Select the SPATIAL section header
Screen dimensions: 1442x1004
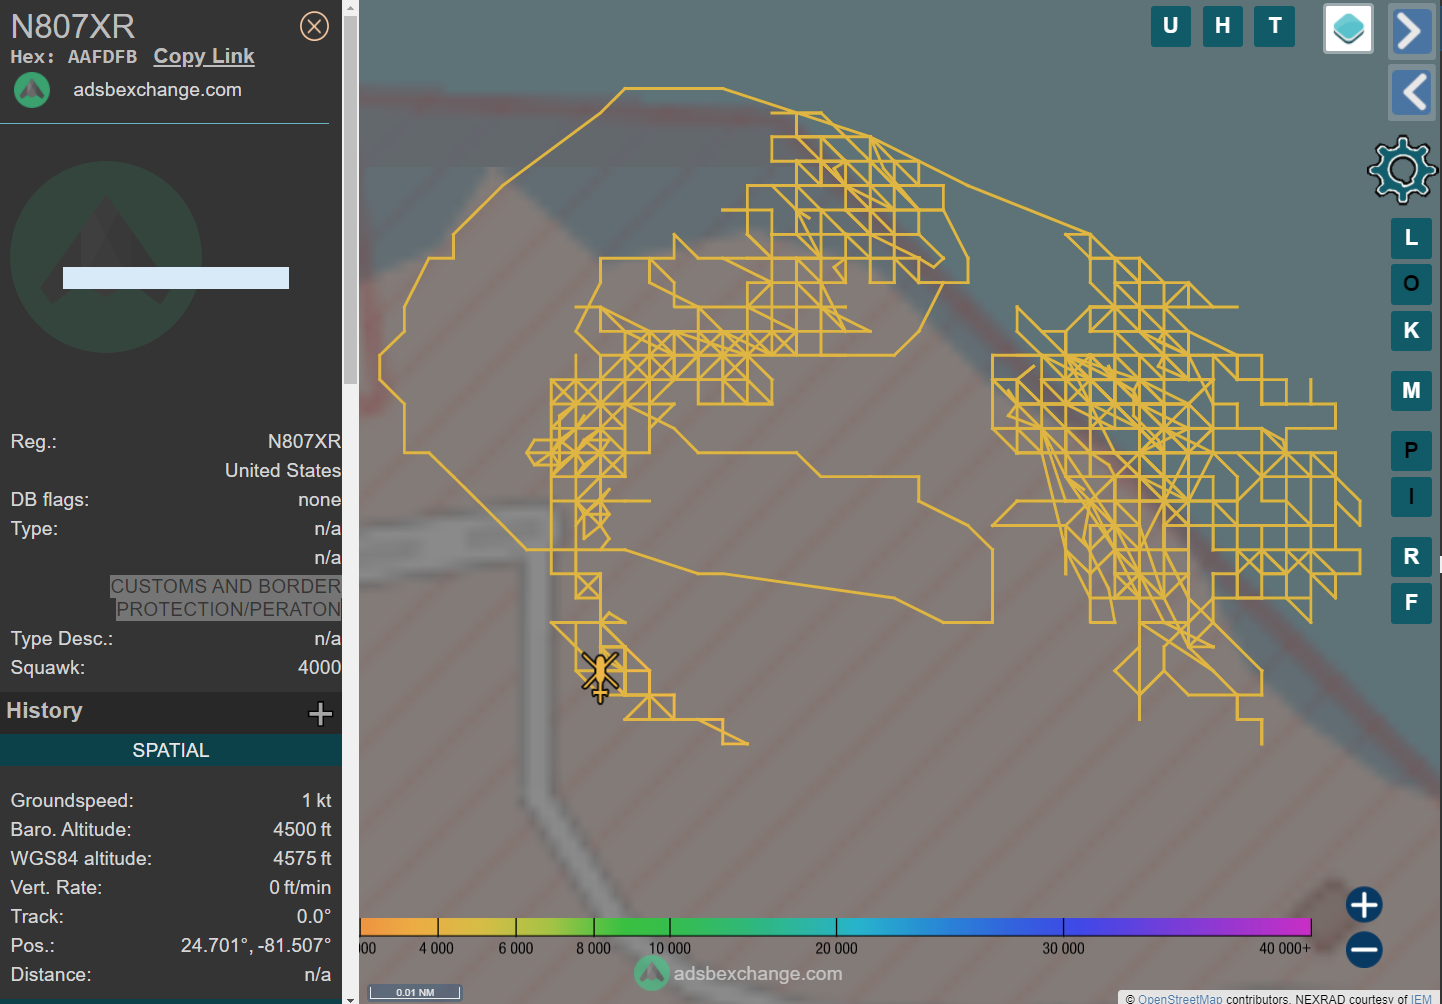(171, 750)
